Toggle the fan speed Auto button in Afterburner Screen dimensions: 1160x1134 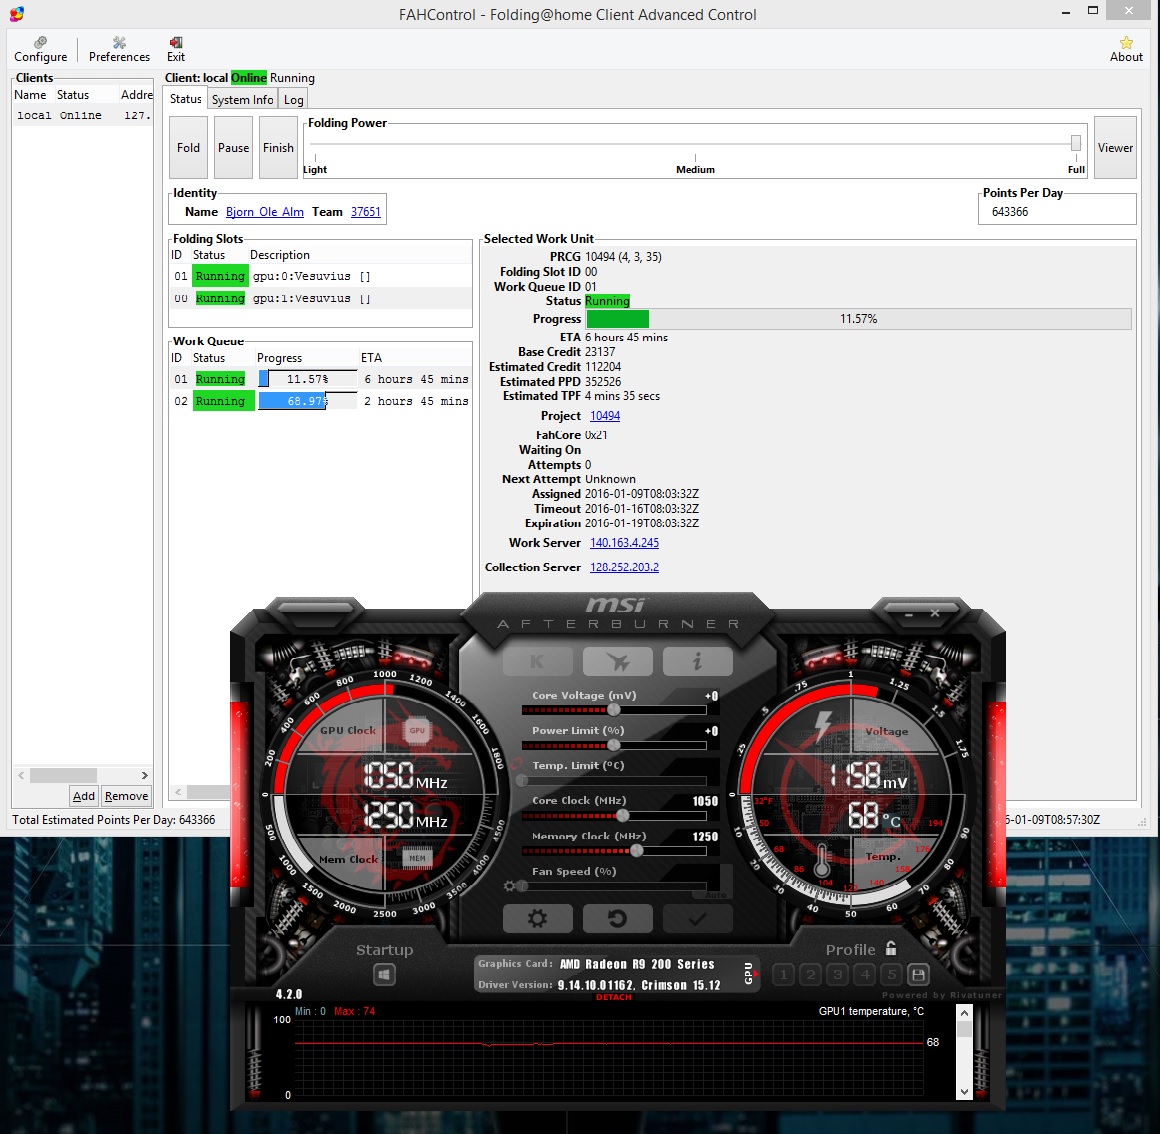[714, 895]
